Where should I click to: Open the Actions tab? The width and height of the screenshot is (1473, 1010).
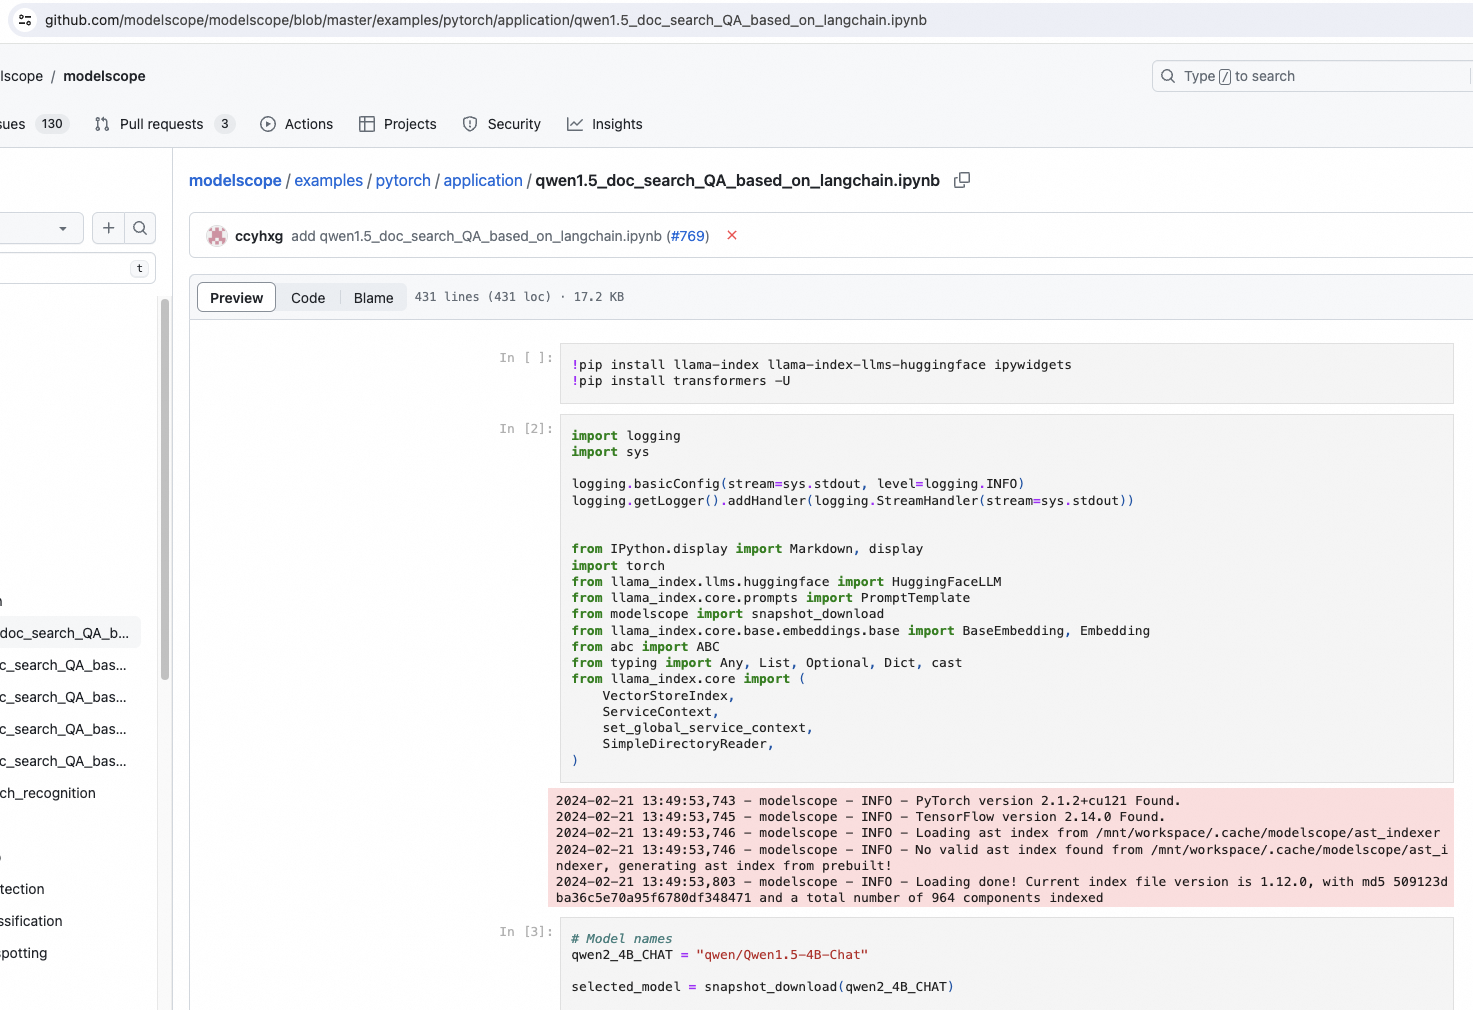[x=297, y=124]
